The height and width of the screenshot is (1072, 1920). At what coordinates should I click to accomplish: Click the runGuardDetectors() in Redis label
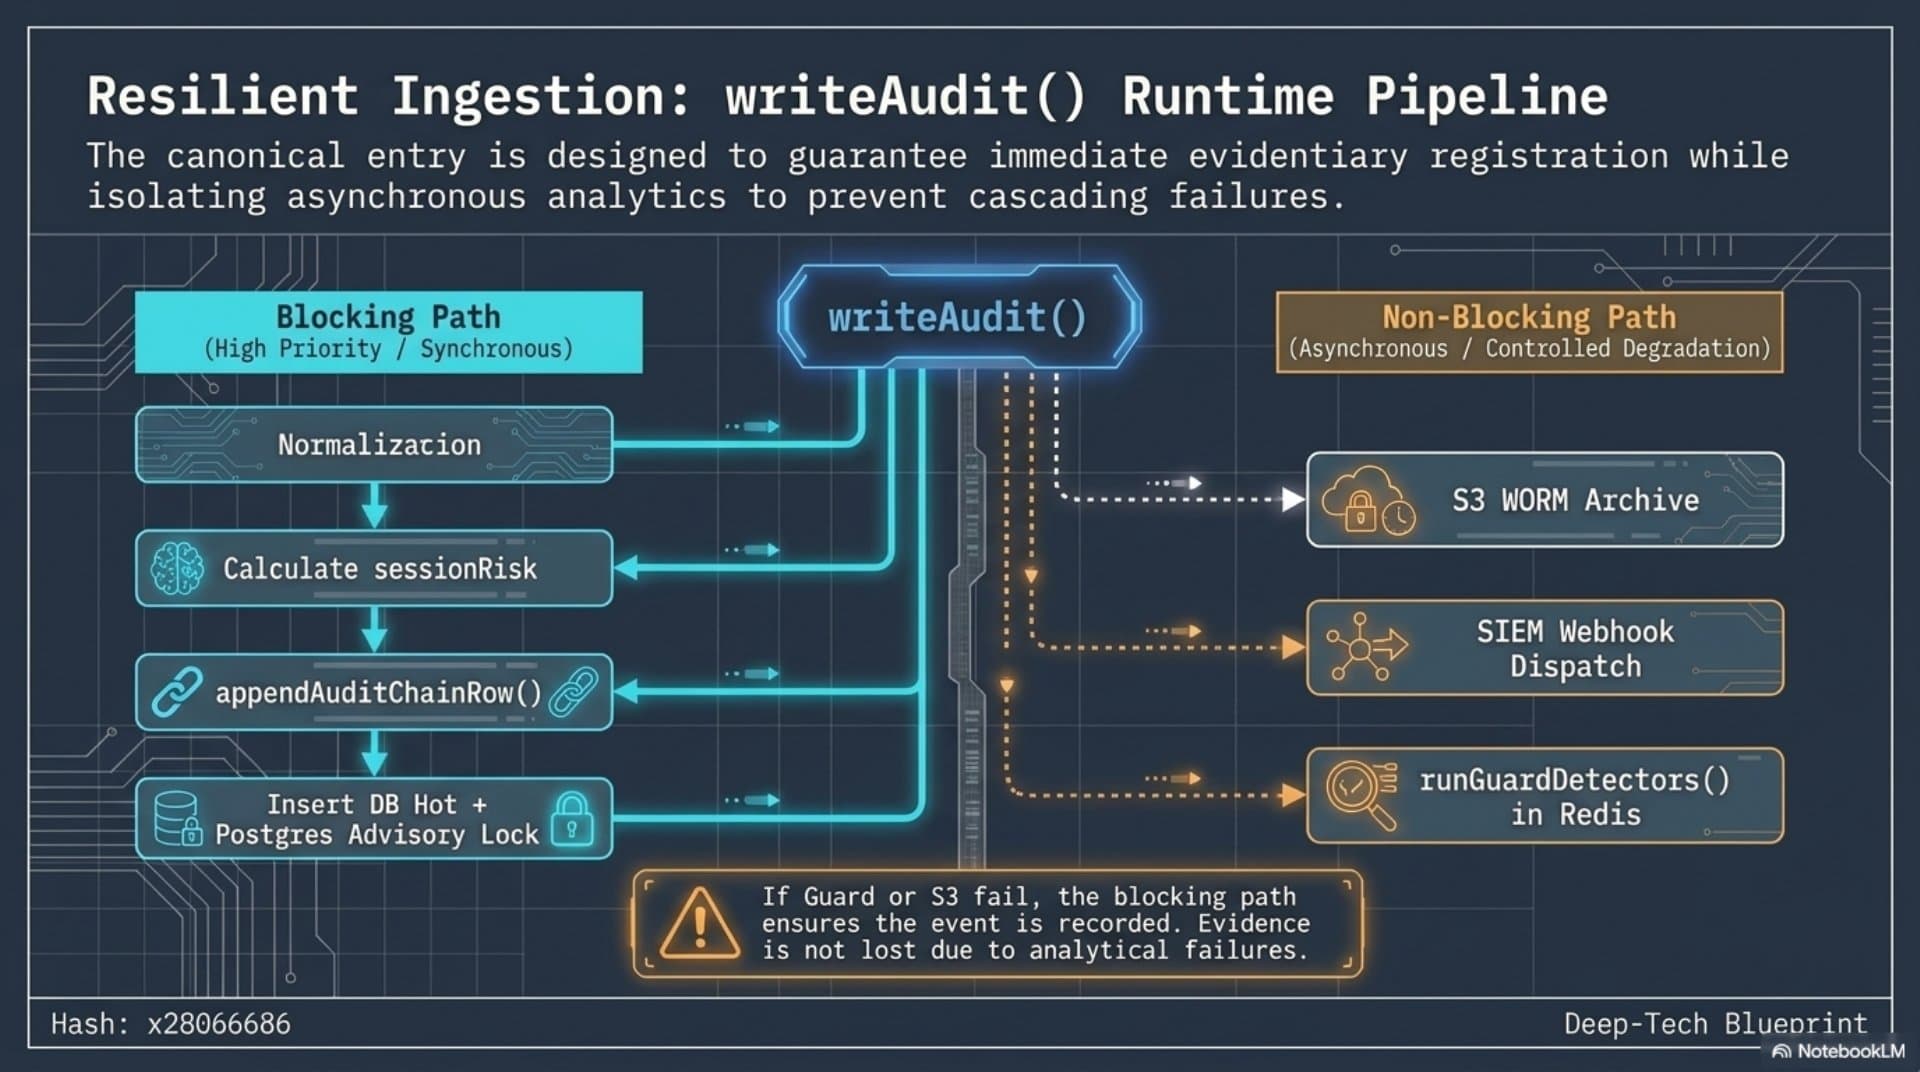pos(1575,796)
